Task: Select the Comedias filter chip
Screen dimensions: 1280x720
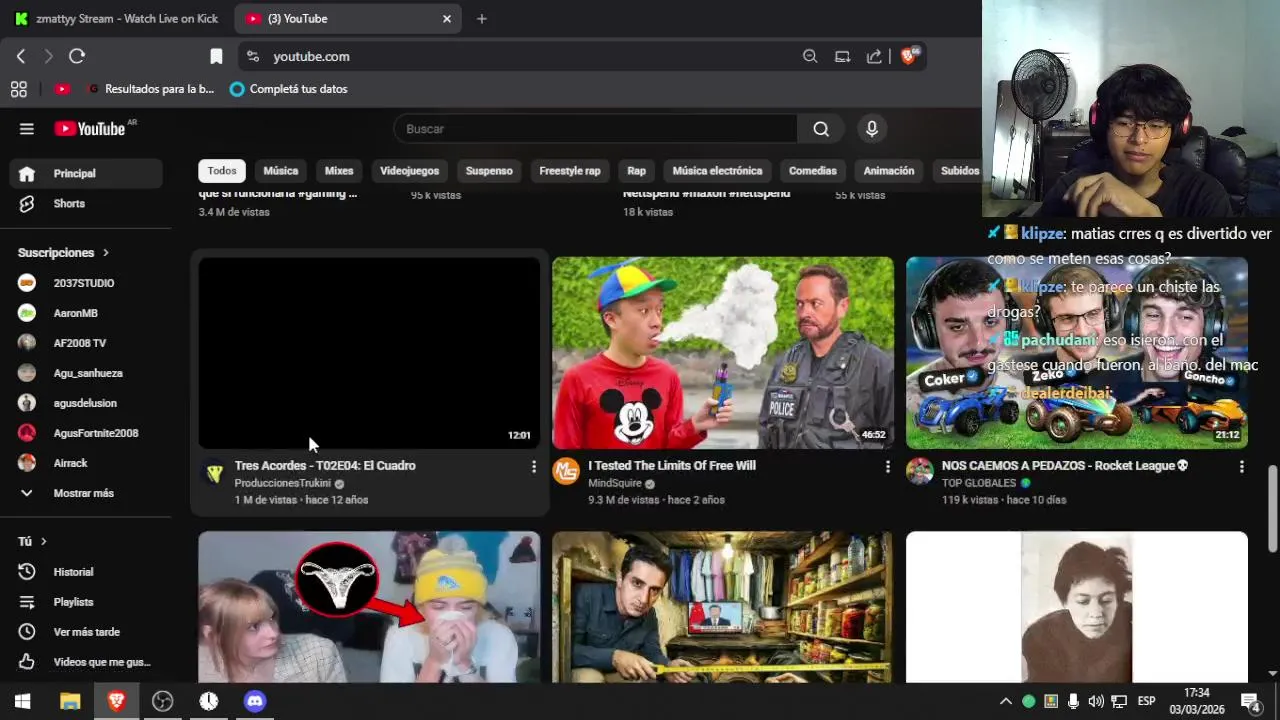Action: coord(812,171)
